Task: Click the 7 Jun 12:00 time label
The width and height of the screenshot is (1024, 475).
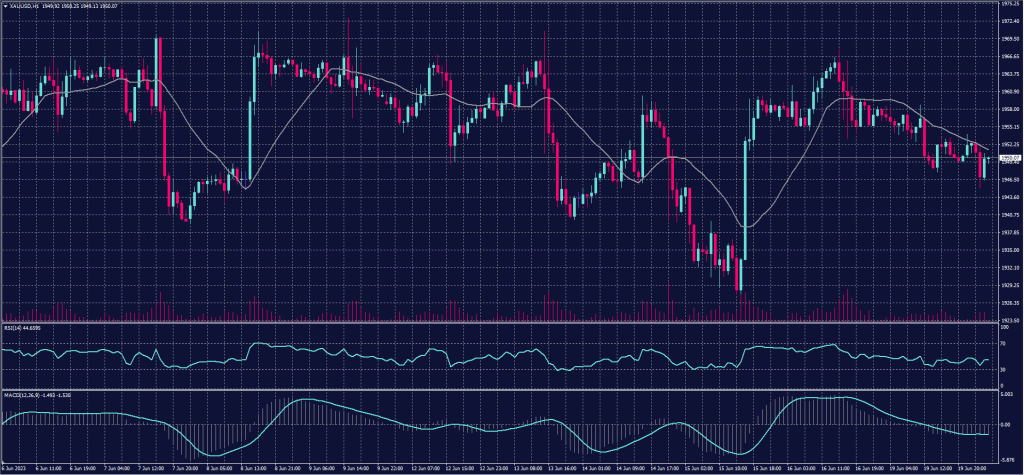Action: click(151, 468)
